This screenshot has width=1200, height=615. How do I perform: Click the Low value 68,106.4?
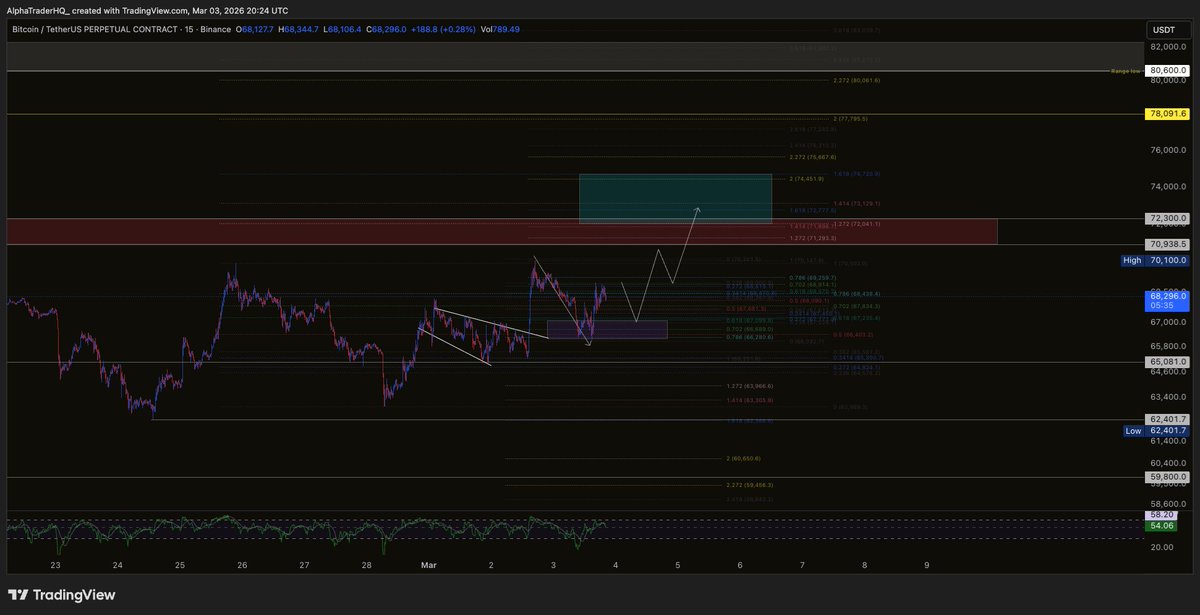(x=344, y=30)
